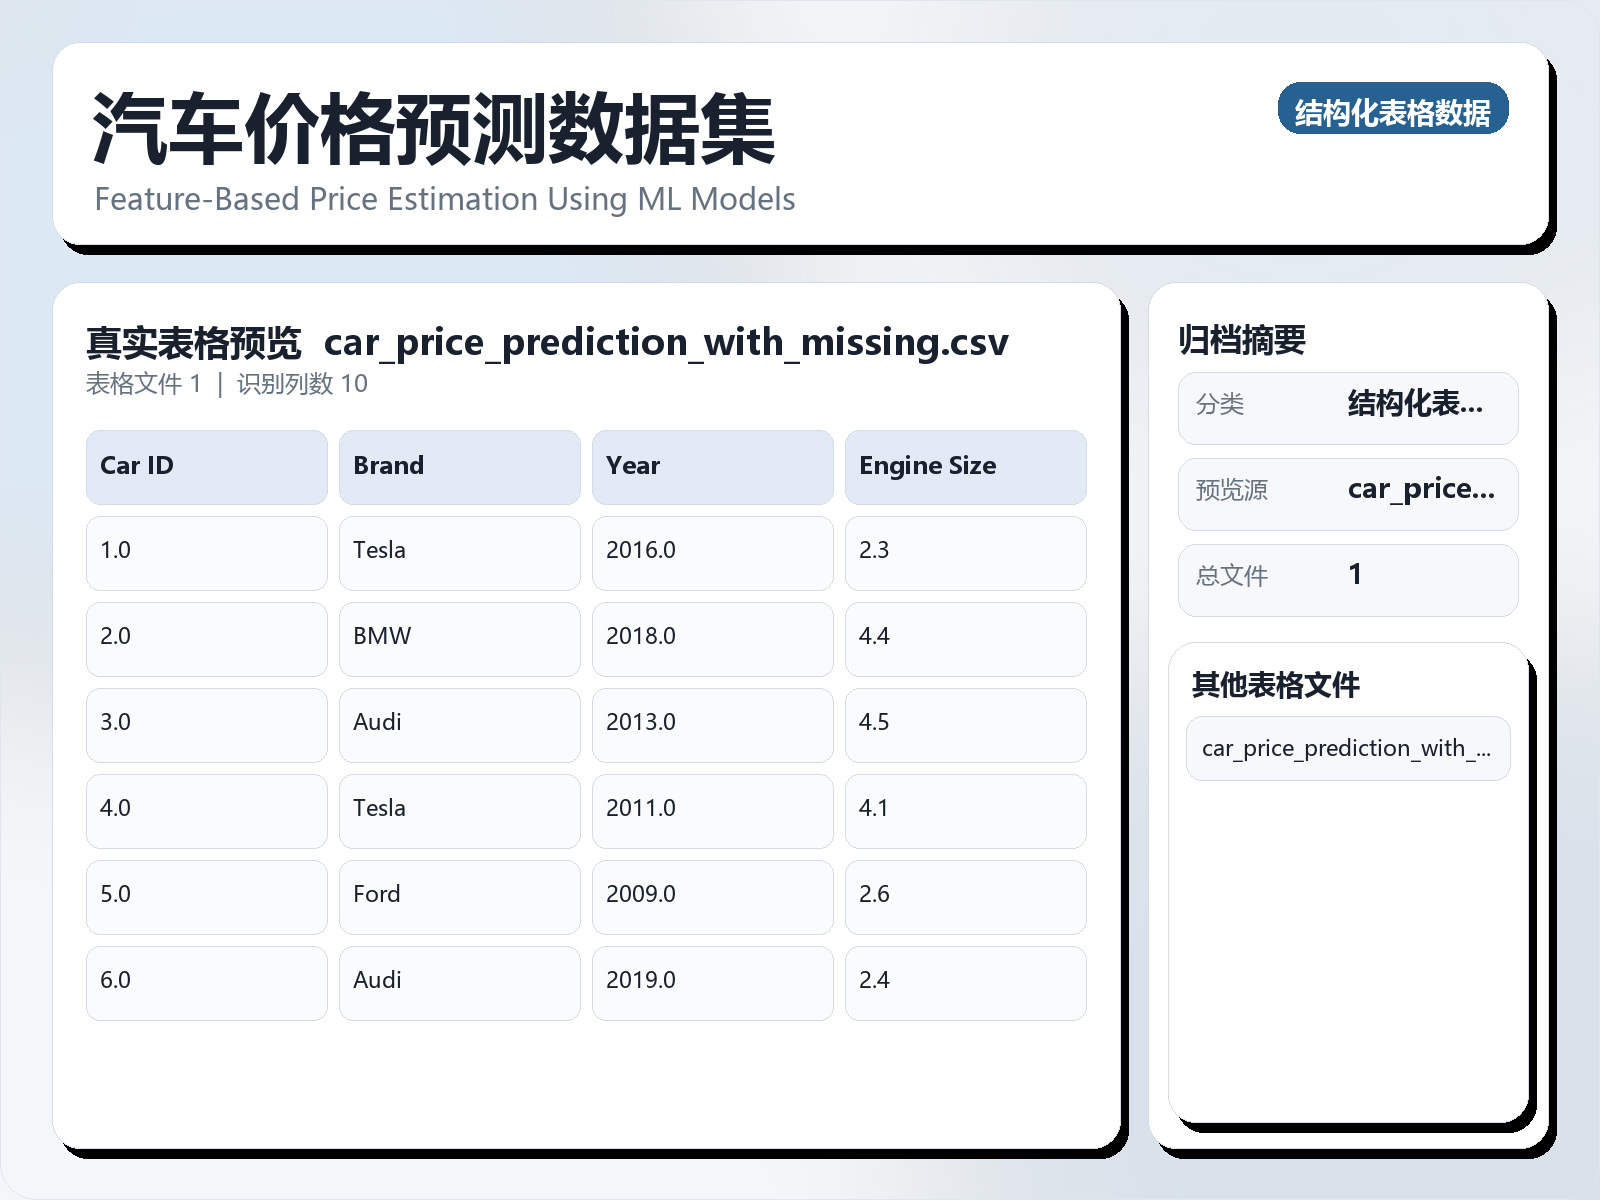Click Car ID cell 6.0
This screenshot has height=1200, width=1600.
206,982
